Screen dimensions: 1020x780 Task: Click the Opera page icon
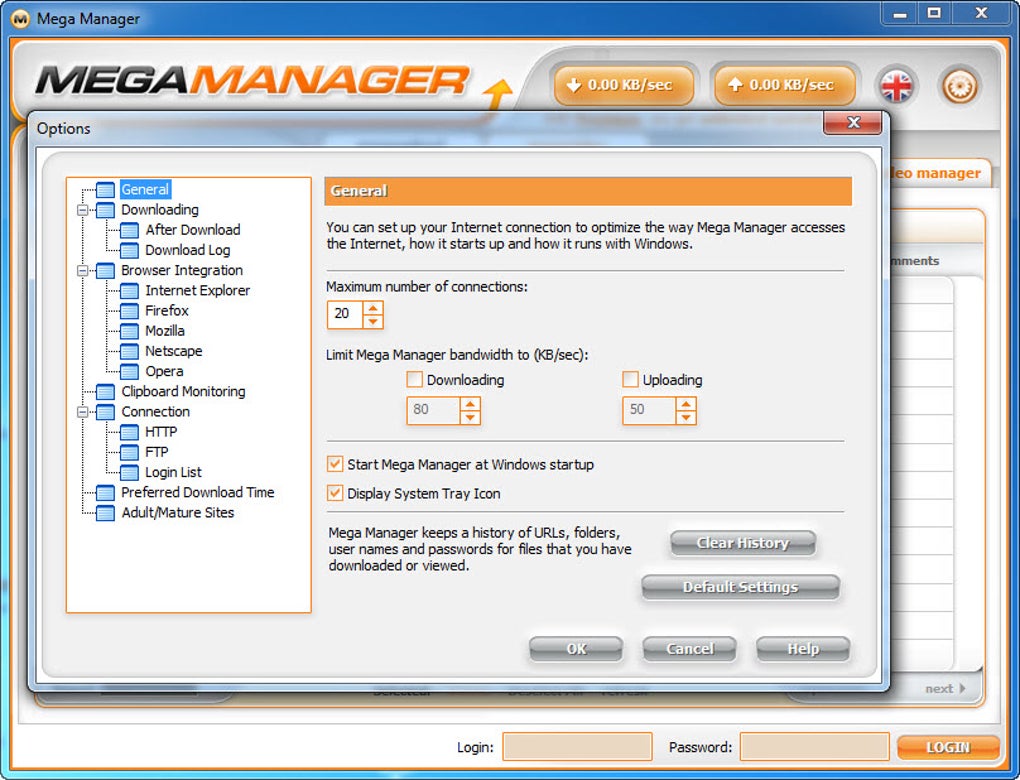(129, 371)
